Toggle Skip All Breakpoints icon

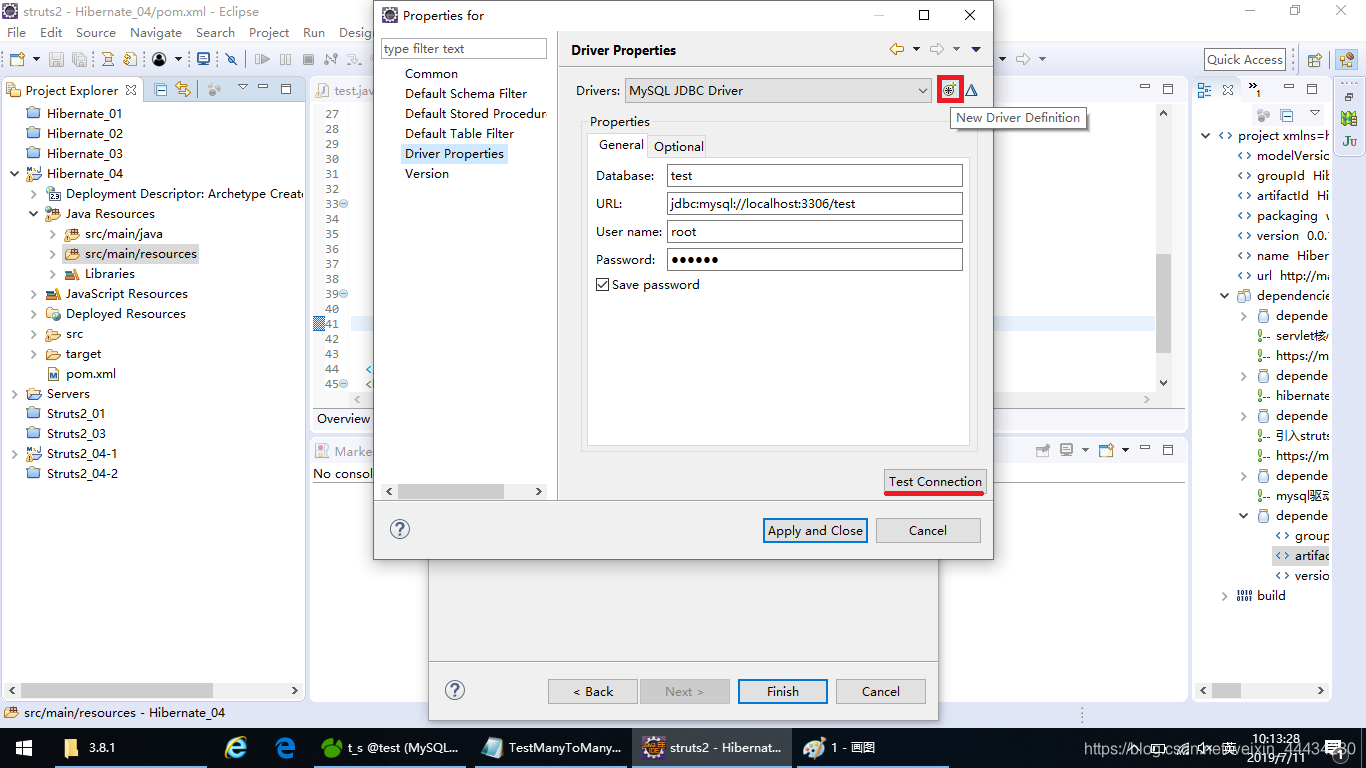231,59
